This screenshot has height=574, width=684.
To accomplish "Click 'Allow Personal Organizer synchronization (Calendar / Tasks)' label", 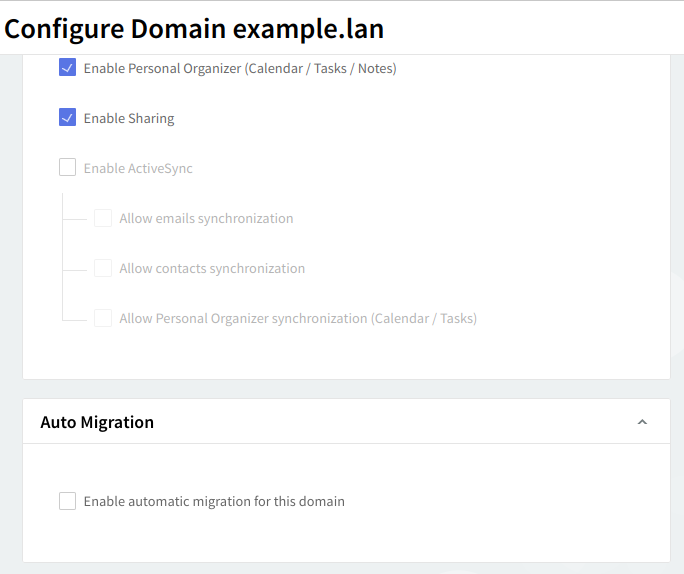I will [298, 319].
